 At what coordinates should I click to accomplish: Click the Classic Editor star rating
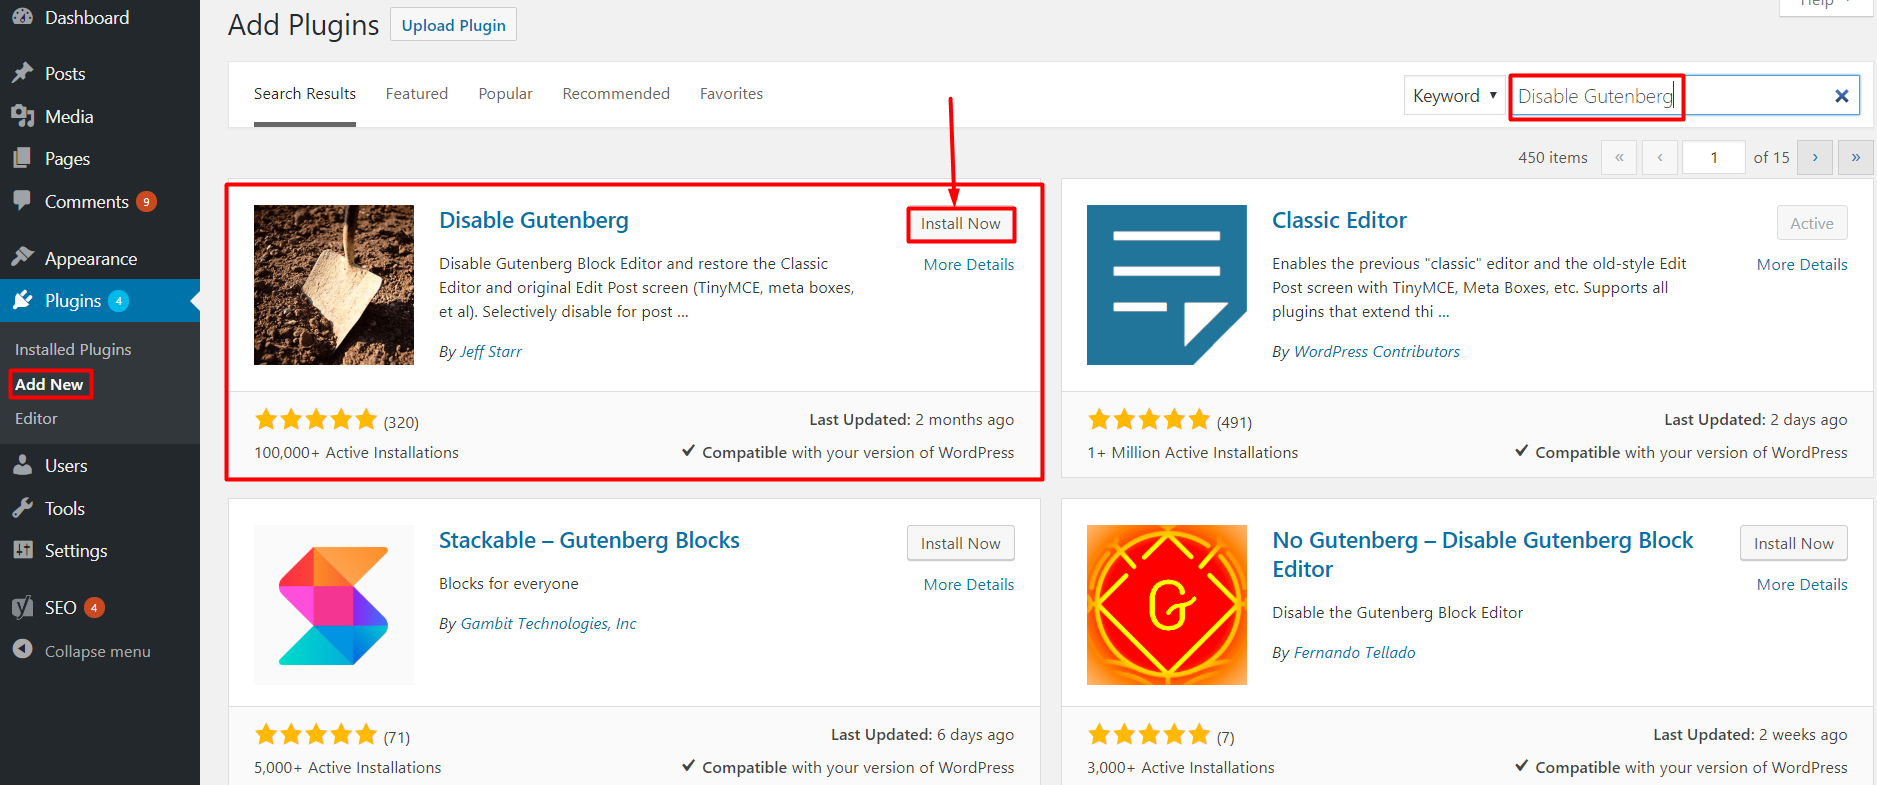tap(1149, 419)
